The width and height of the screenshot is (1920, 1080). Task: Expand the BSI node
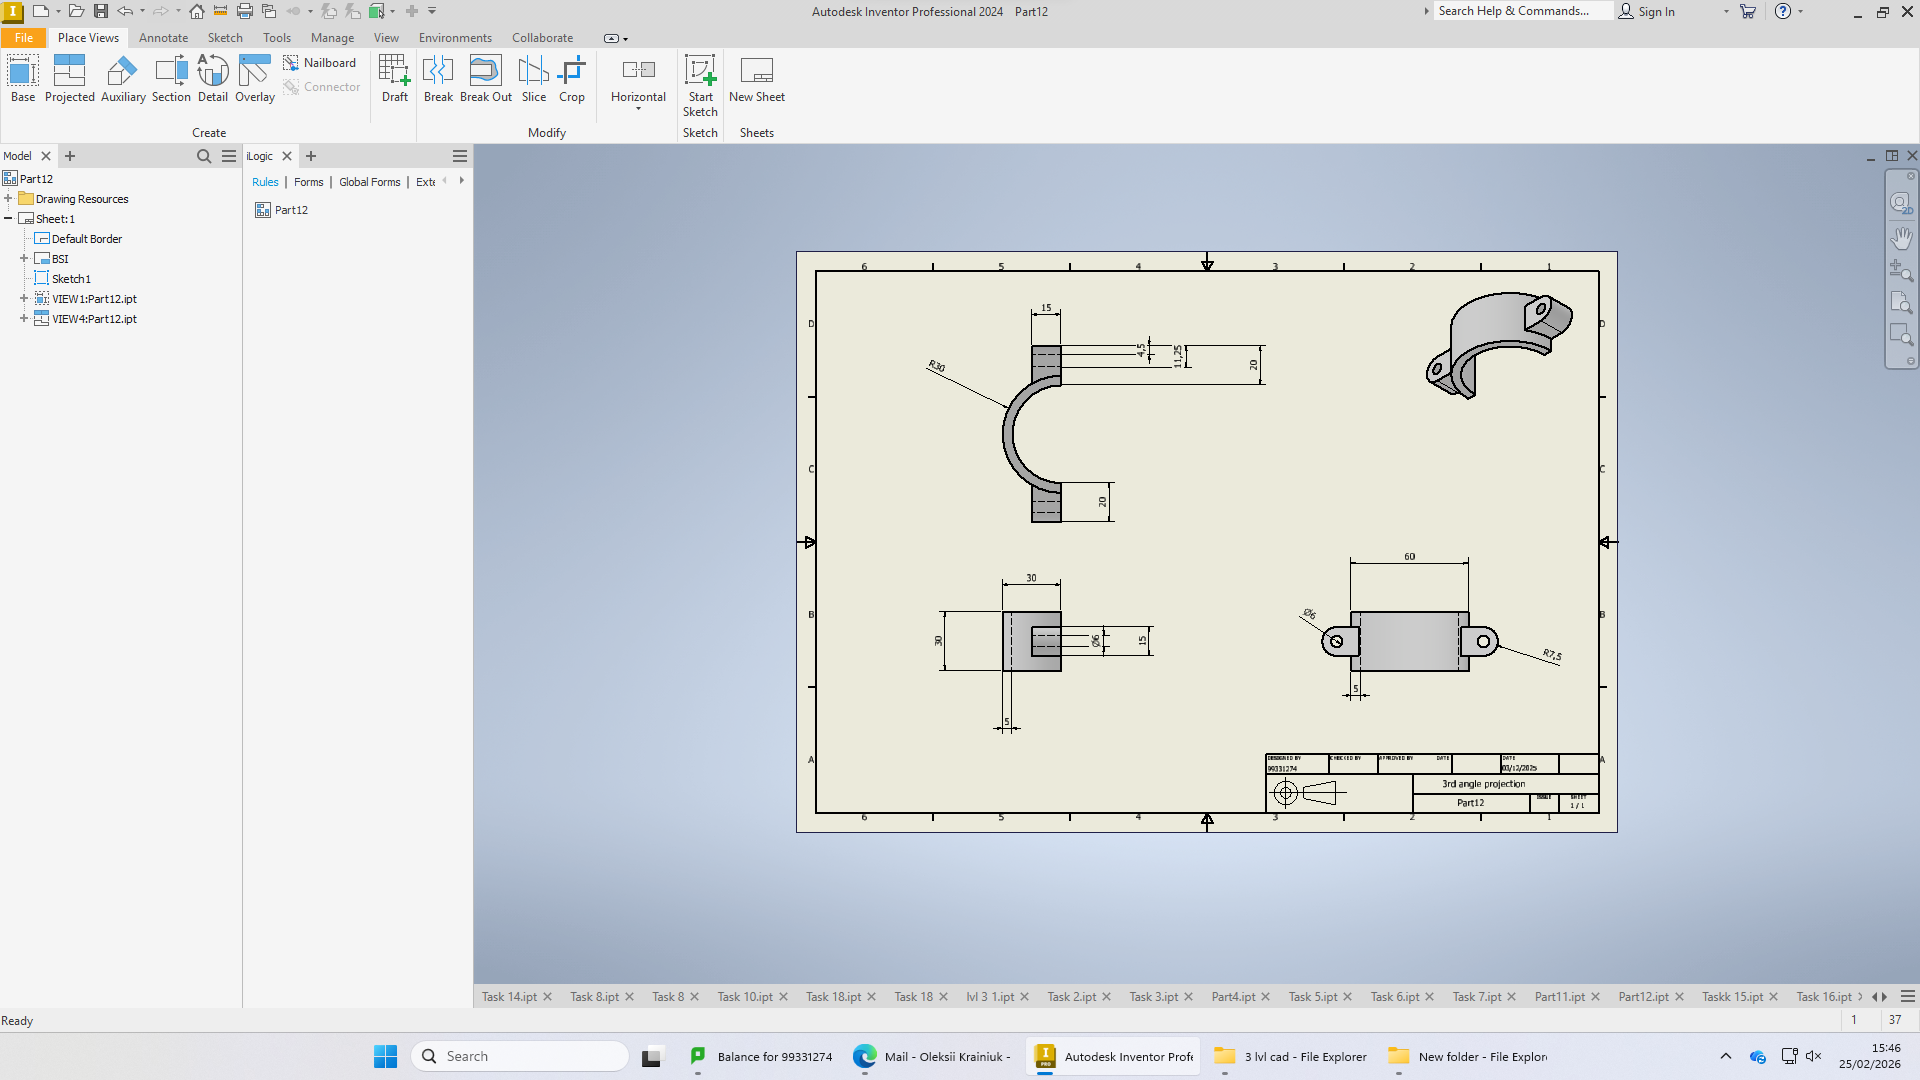(x=24, y=259)
